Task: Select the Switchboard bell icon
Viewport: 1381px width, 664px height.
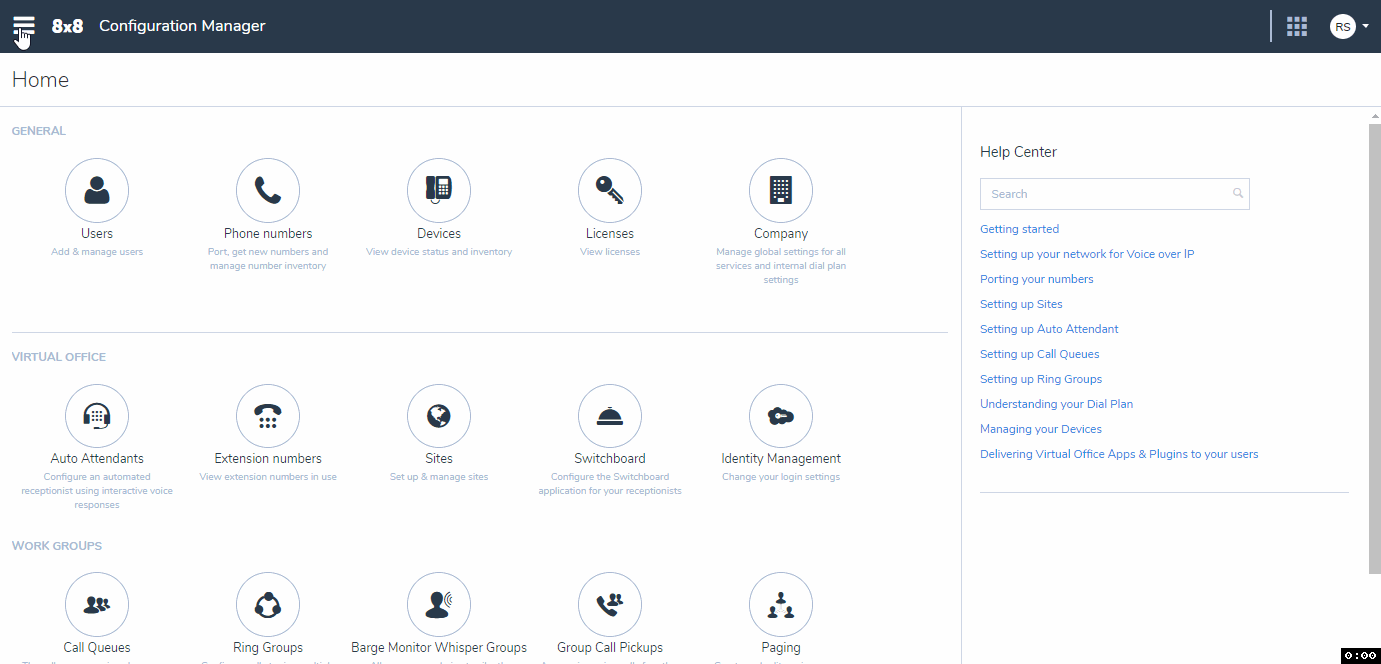Action: [610, 416]
